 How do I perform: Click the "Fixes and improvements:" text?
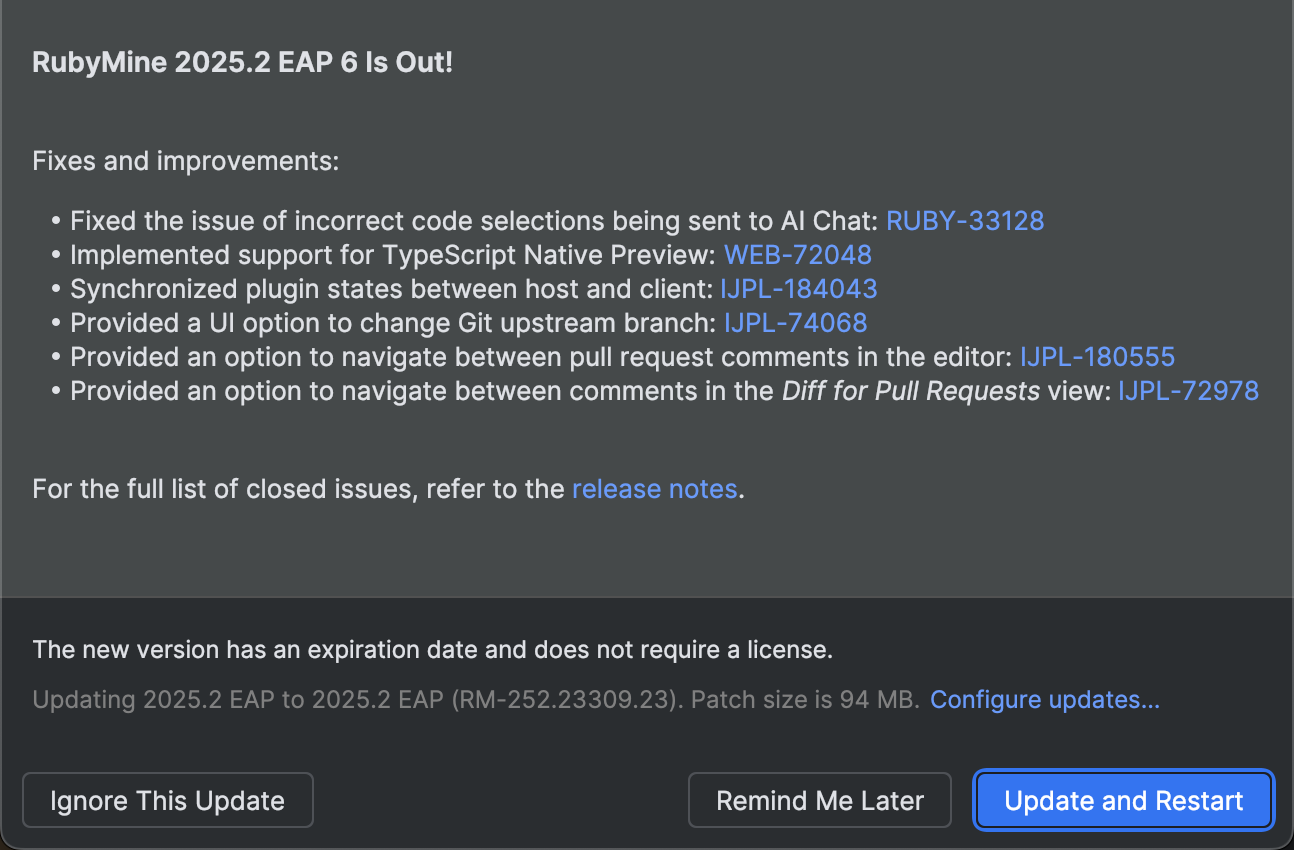point(186,160)
